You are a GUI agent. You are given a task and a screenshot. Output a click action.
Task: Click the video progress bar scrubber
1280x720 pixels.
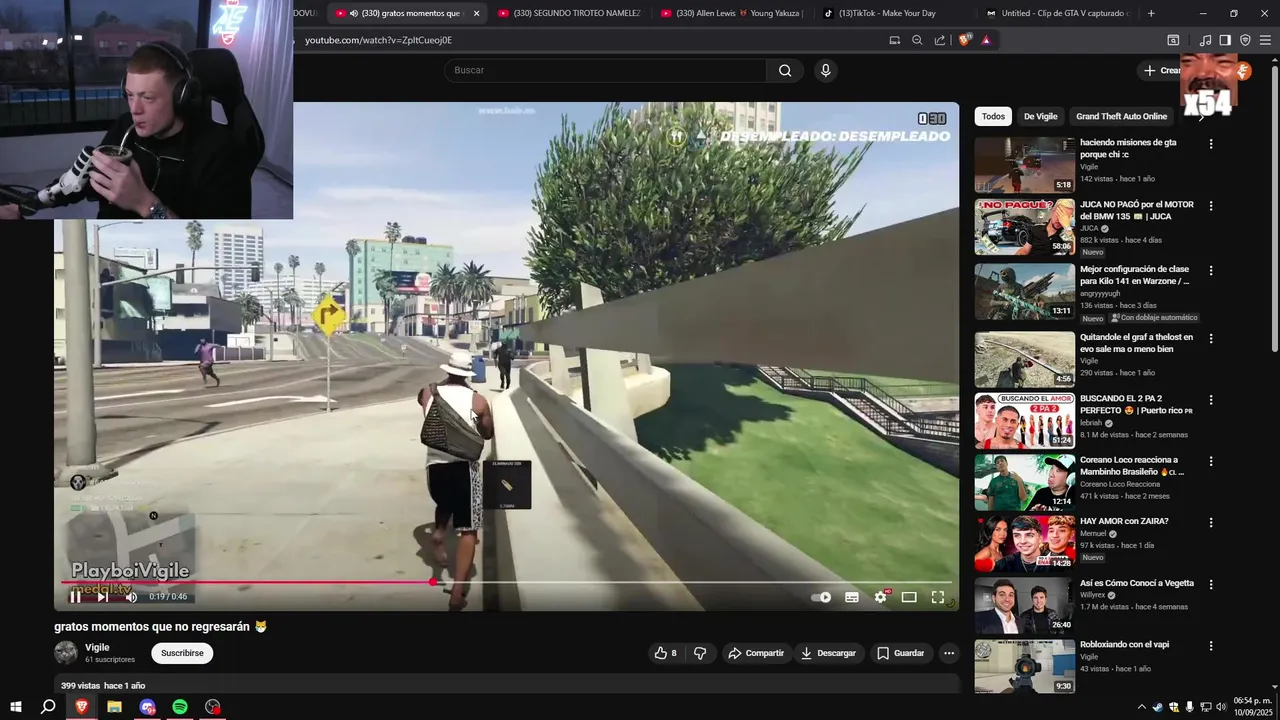[433, 582]
